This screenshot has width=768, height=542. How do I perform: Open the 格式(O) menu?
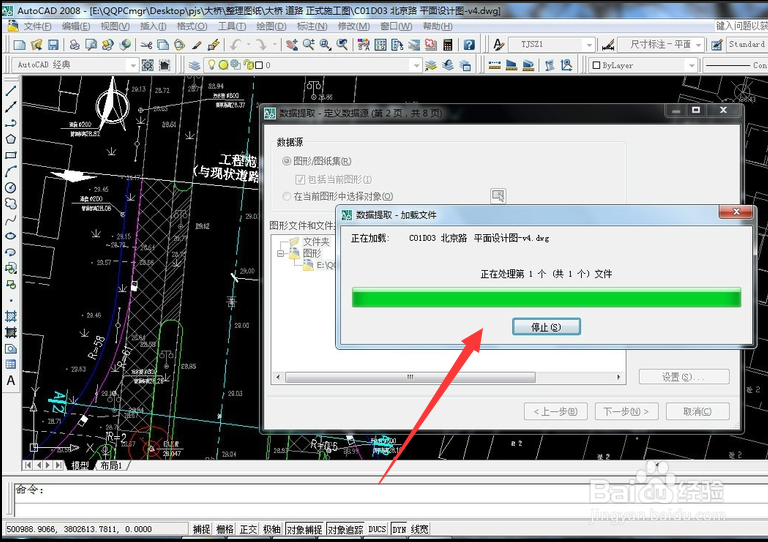tap(192, 26)
